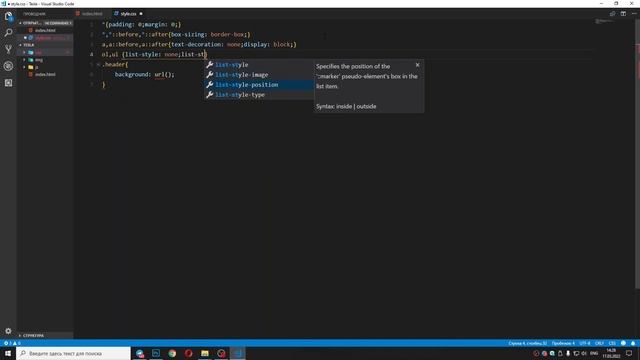Screen dimensions: 640x360
Task: Click line and column indicator in status bar
Action: (x=527, y=343)
